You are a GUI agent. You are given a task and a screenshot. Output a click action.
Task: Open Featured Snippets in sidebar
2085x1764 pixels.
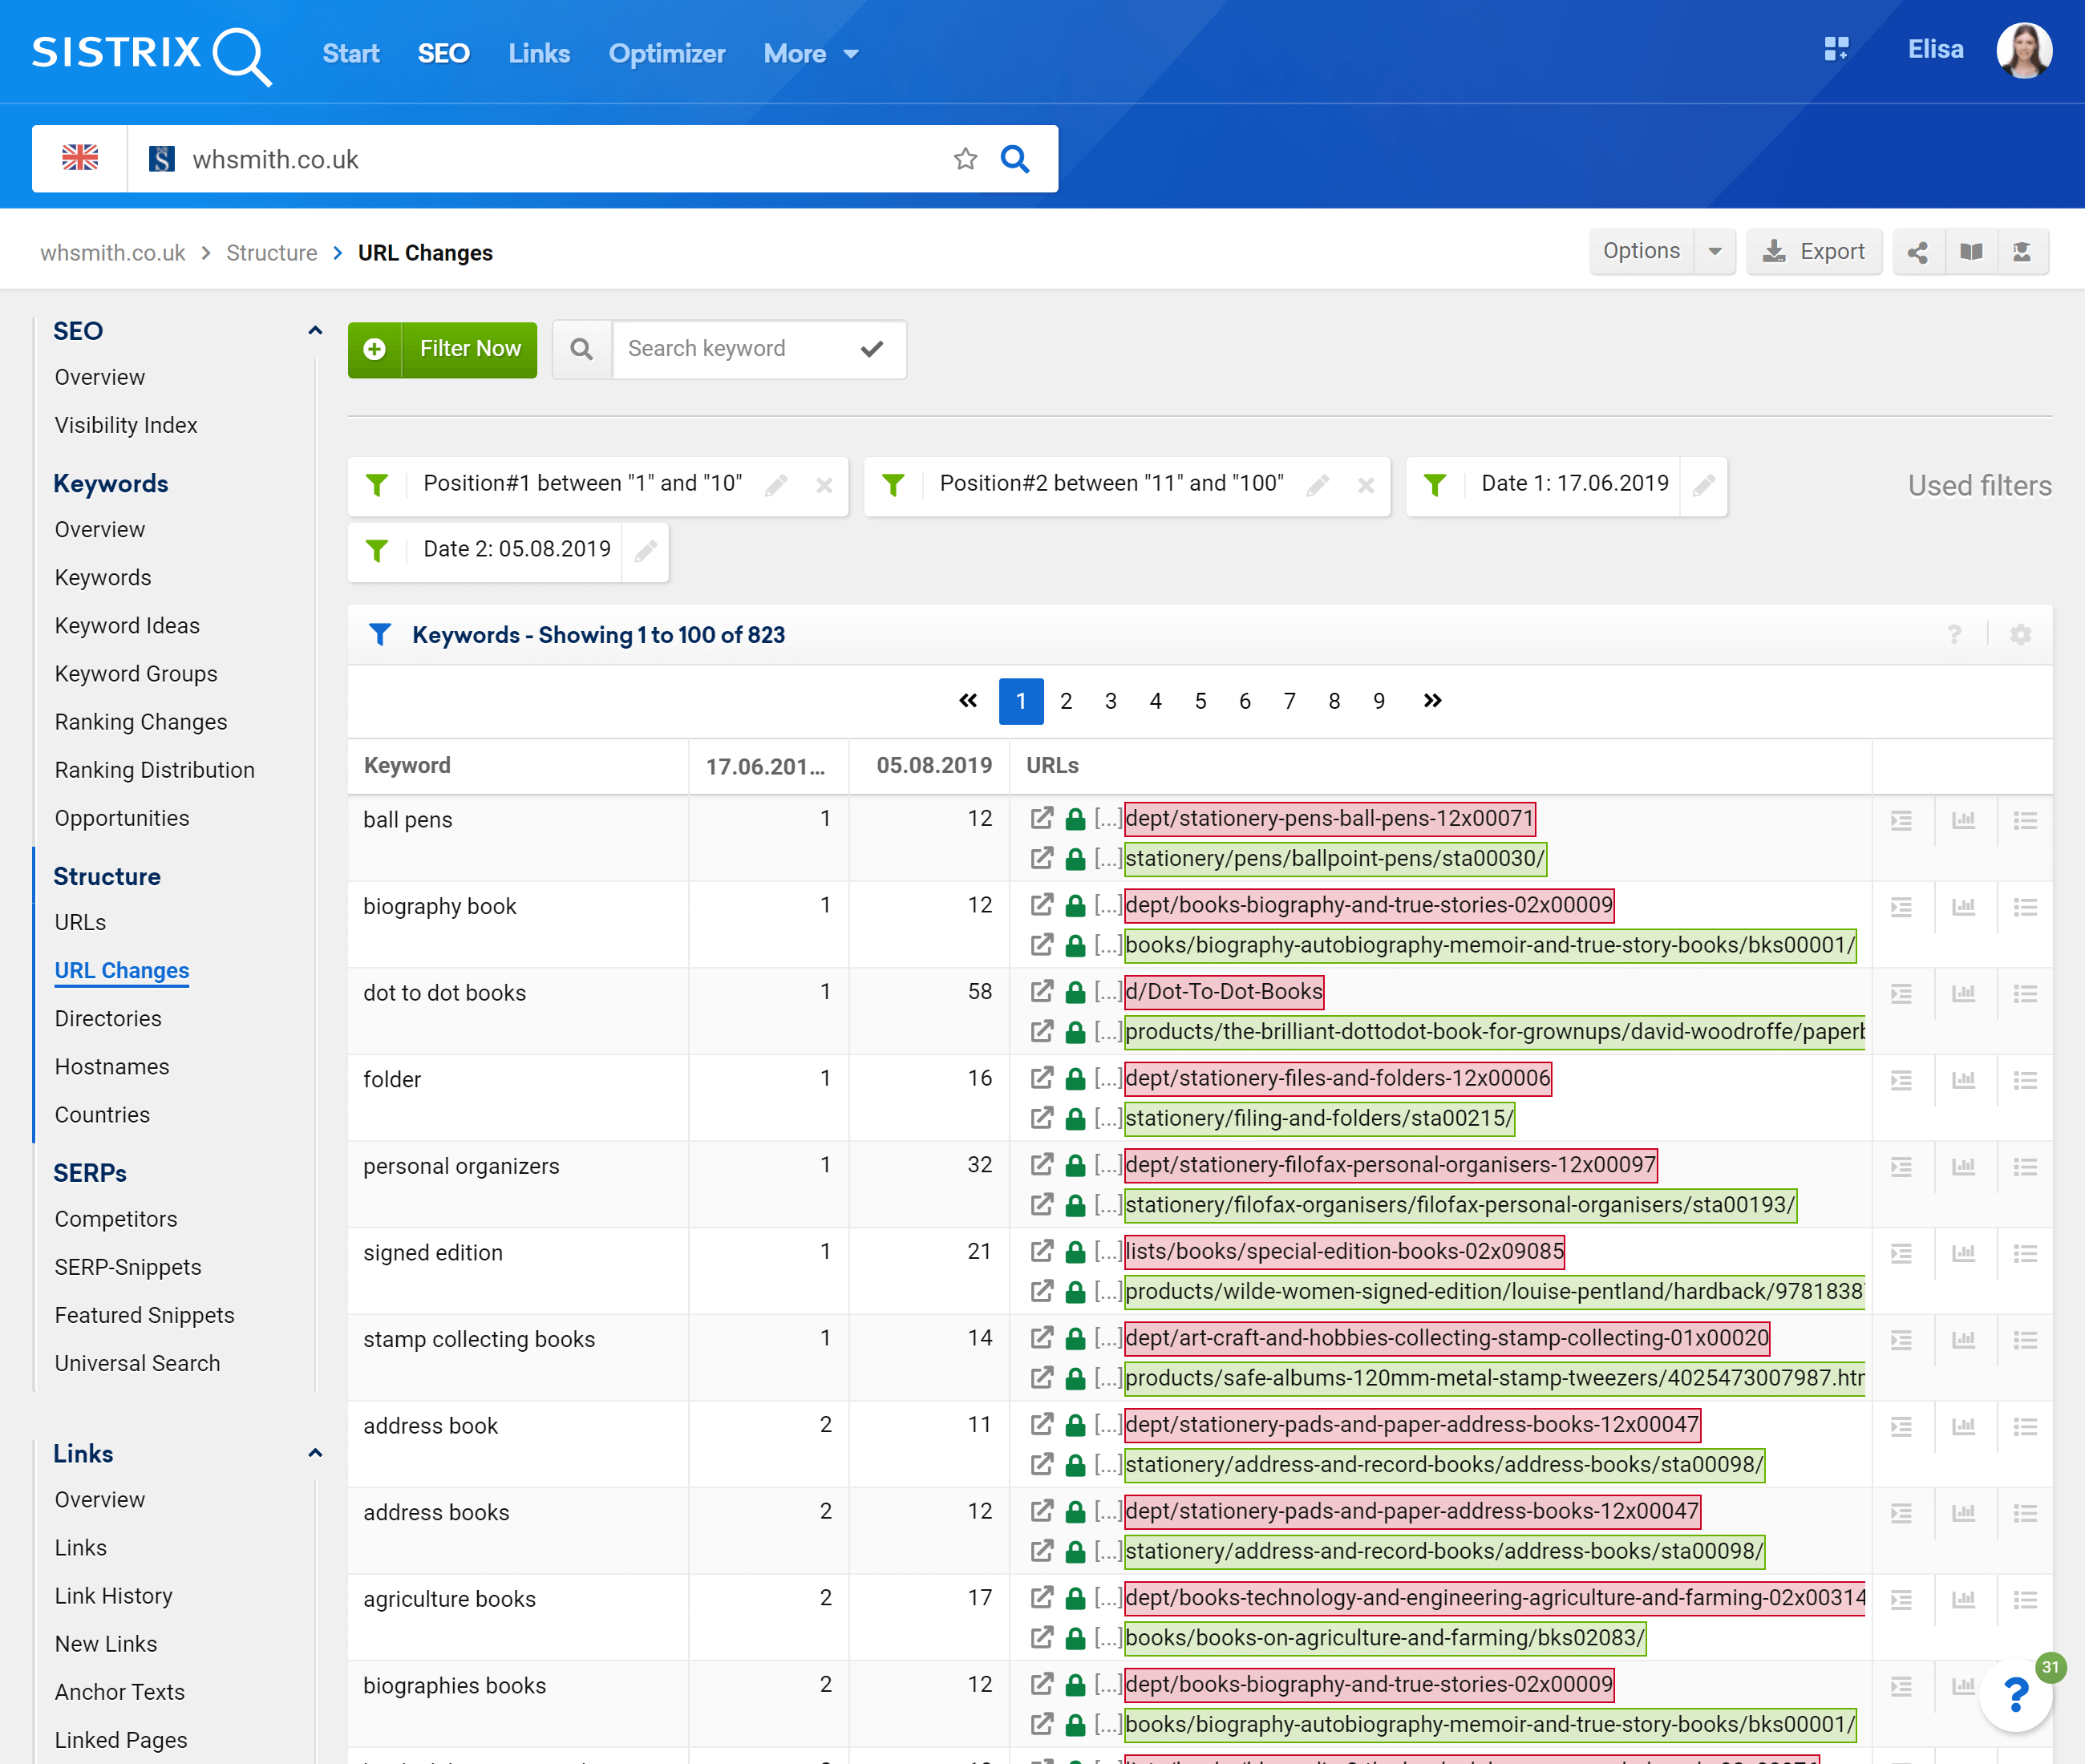pos(145,1316)
